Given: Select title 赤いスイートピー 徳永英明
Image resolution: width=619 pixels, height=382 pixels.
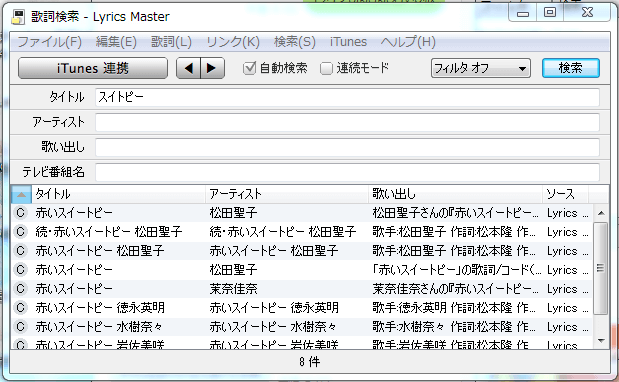Looking at the screenshot, I should (100, 308).
